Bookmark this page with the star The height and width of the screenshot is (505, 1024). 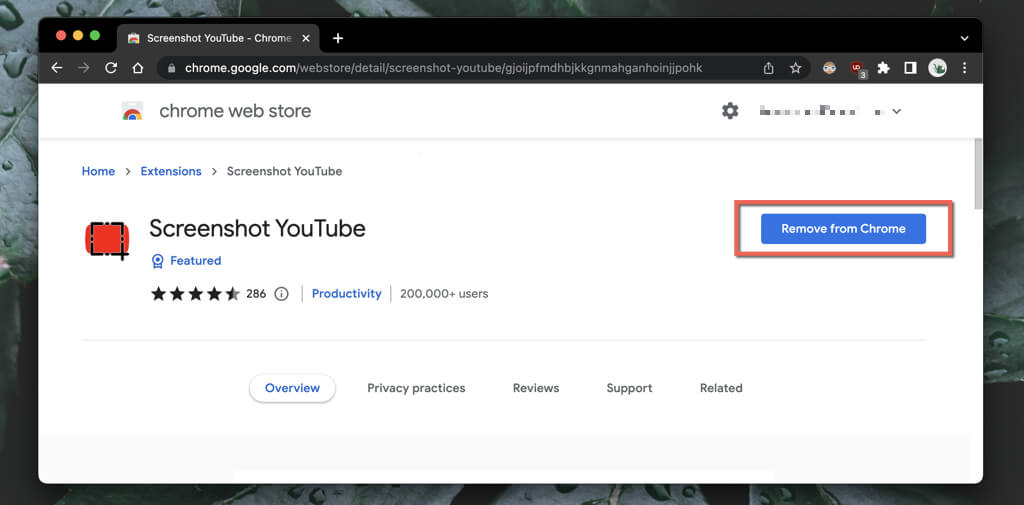pos(796,68)
